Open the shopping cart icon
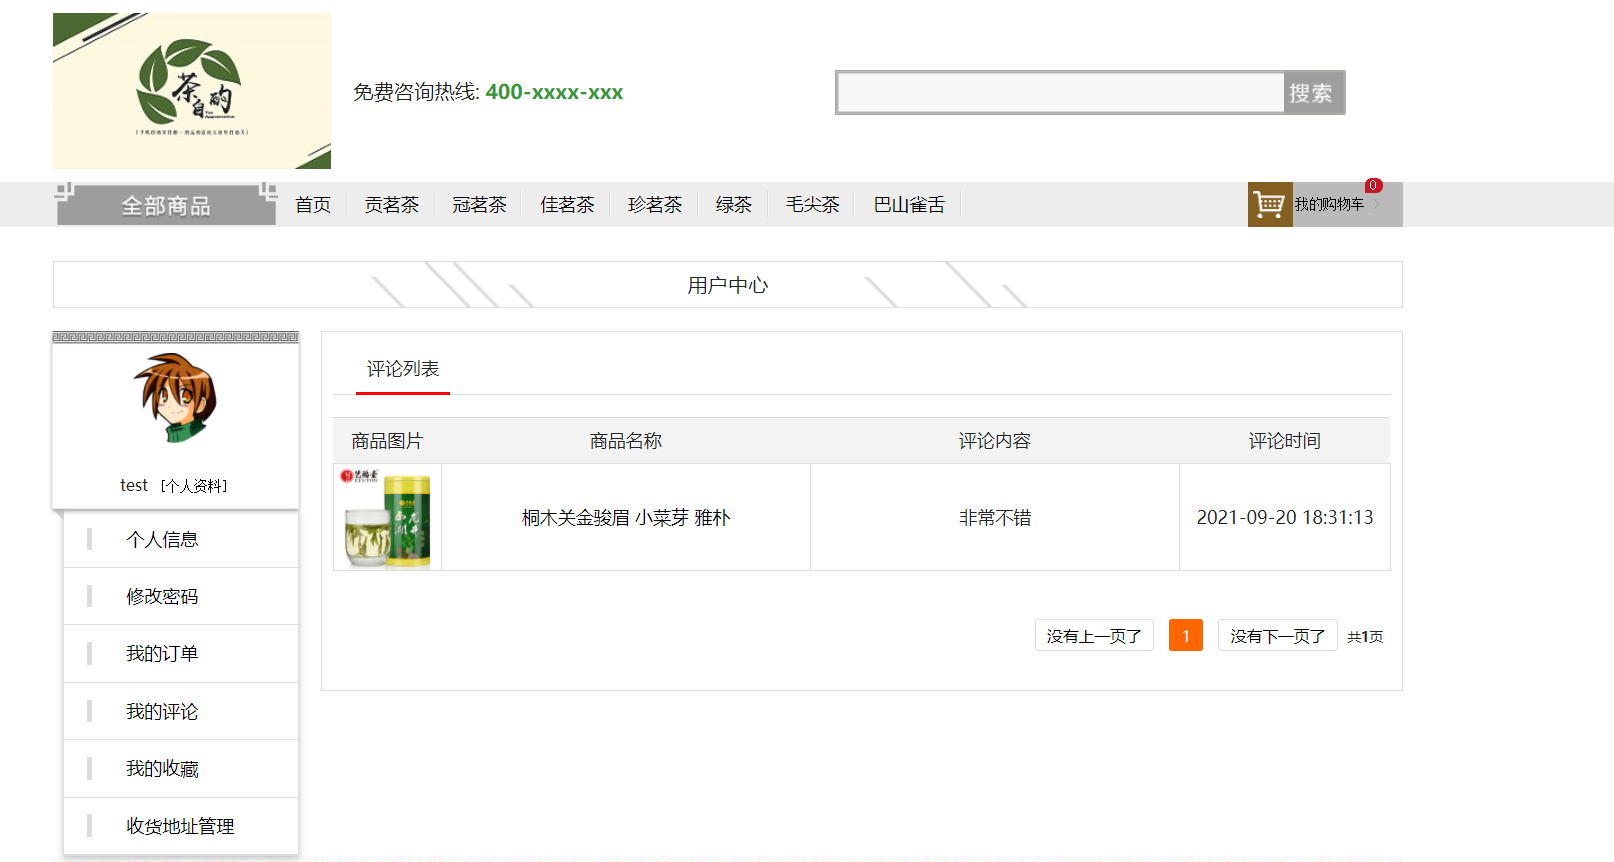 click(x=1270, y=204)
